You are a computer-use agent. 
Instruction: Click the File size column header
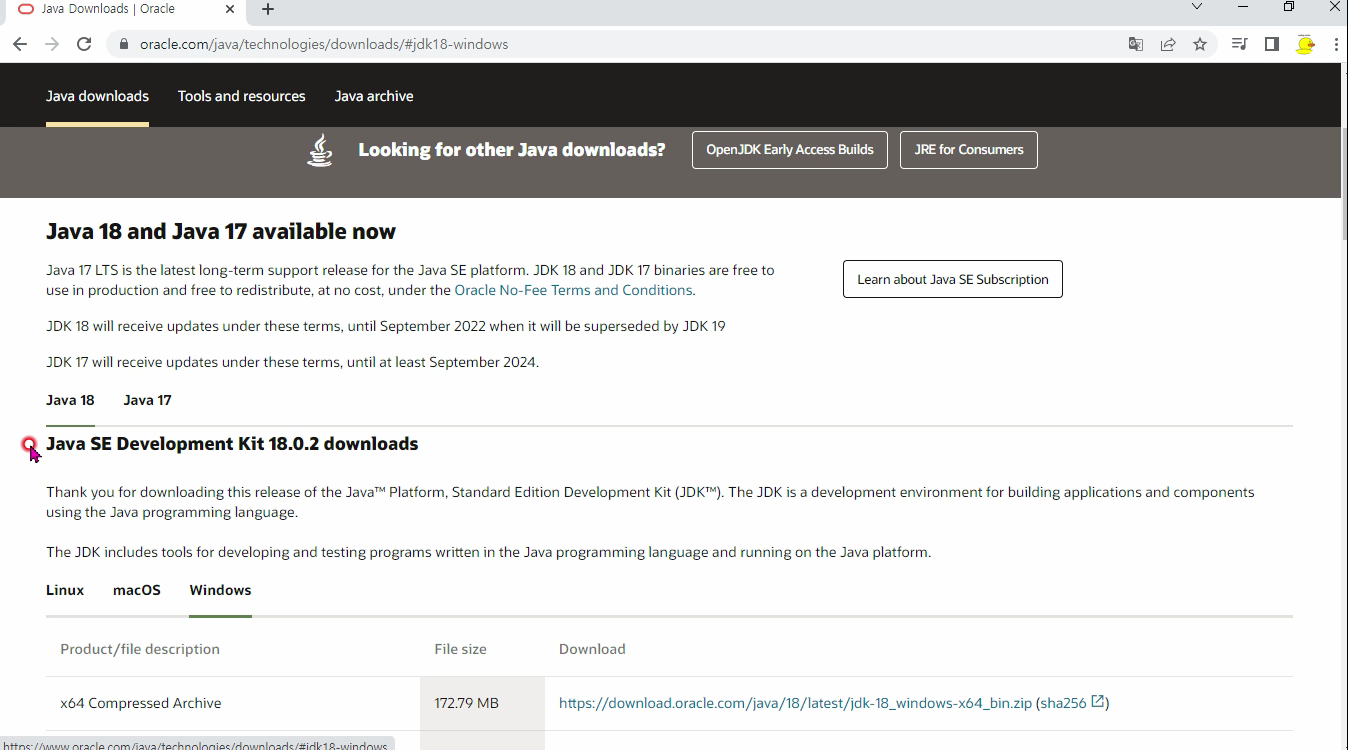pos(460,649)
